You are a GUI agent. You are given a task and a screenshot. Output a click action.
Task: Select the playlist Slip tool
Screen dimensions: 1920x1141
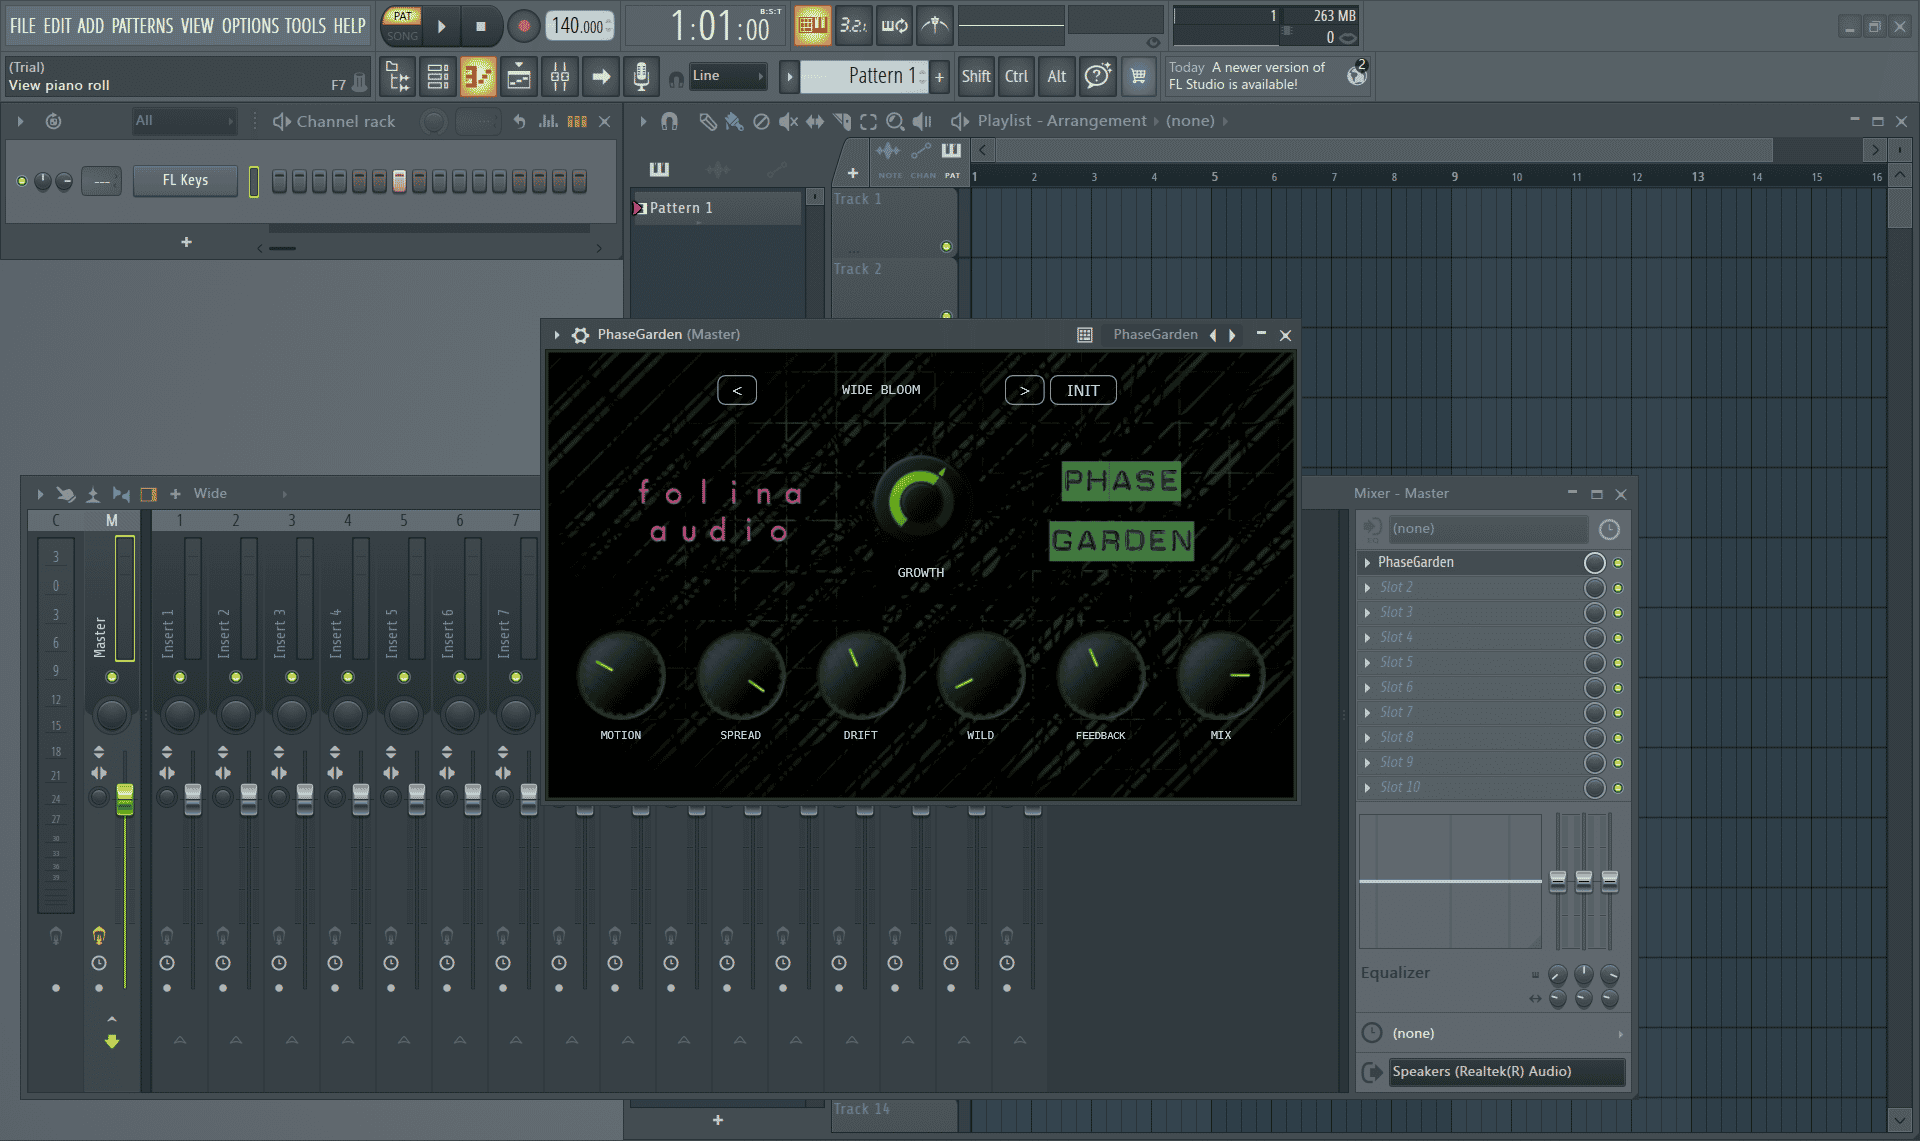[x=815, y=121]
